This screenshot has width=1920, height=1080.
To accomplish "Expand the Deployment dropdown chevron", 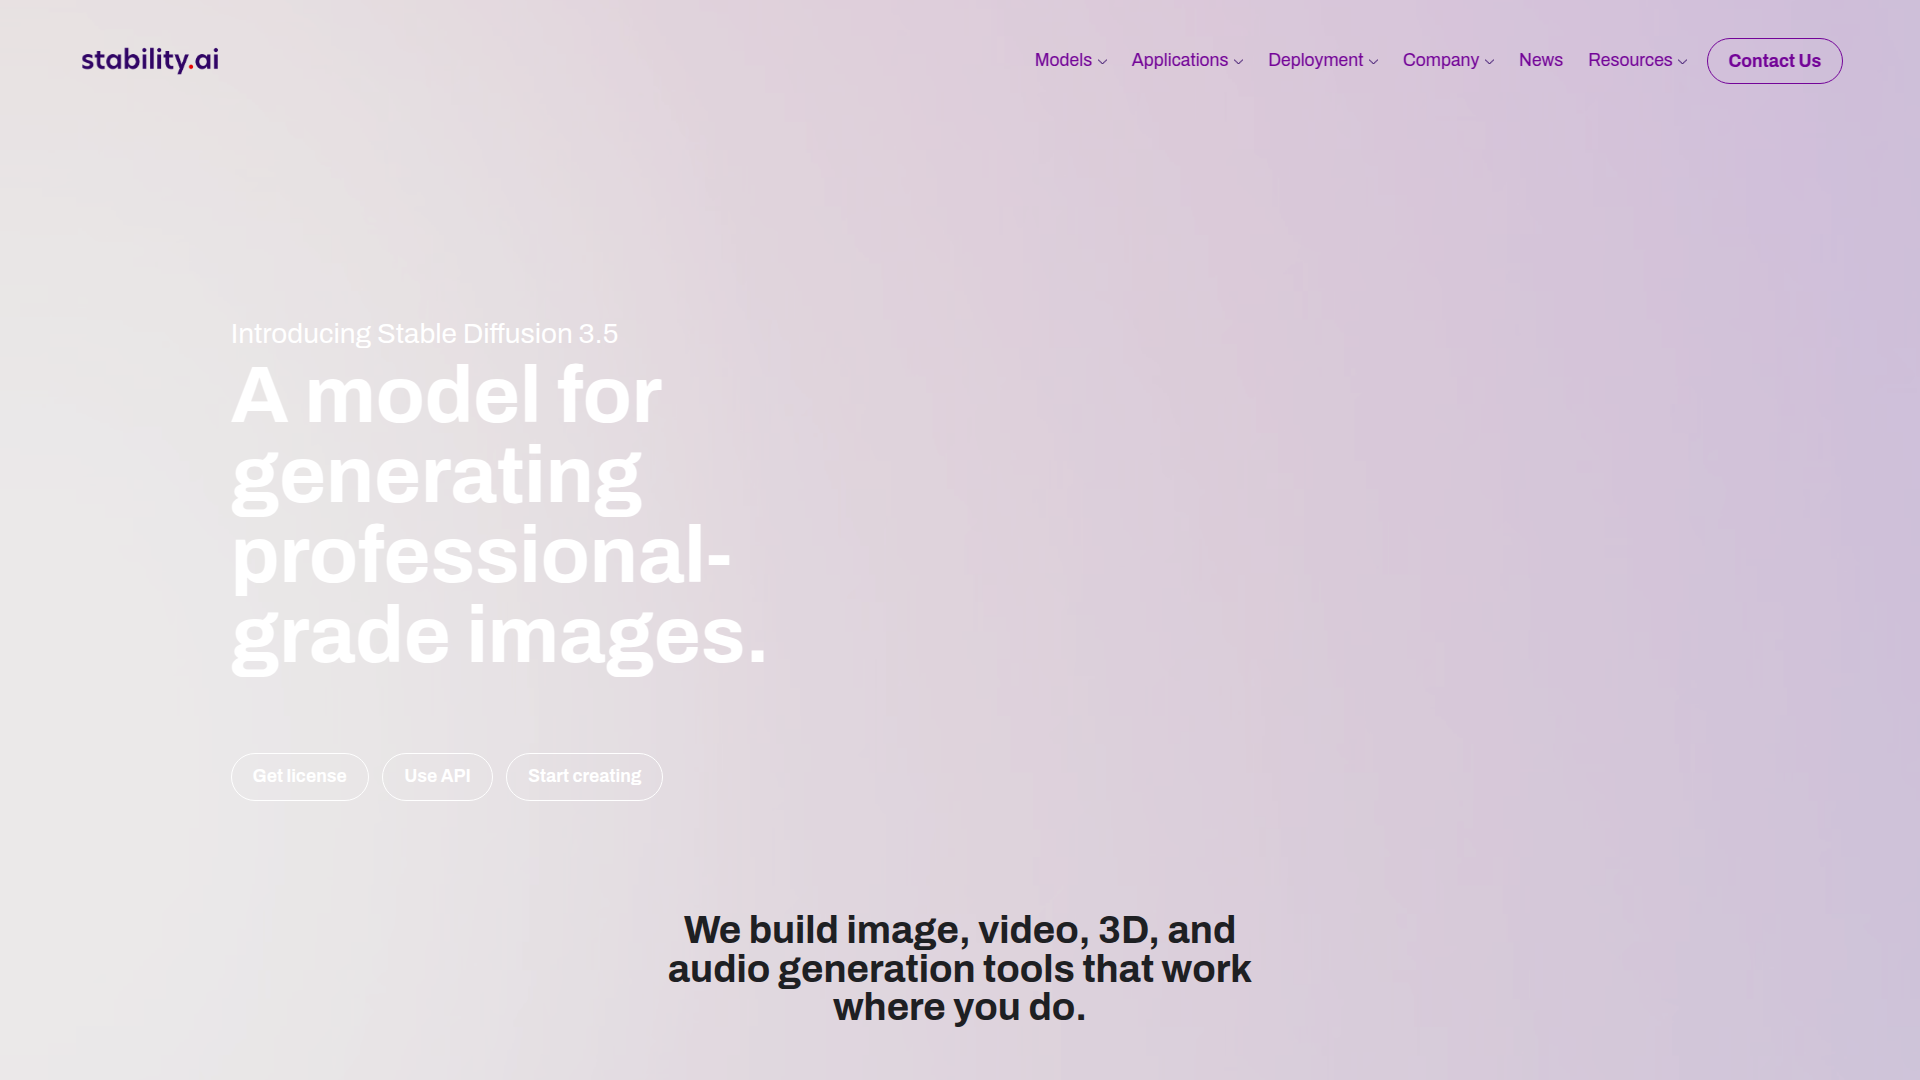I will pos(1373,62).
